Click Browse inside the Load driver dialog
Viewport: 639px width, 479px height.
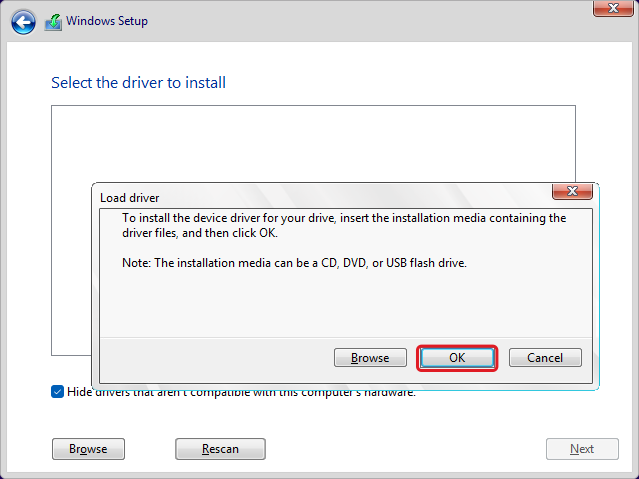pos(370,358)
